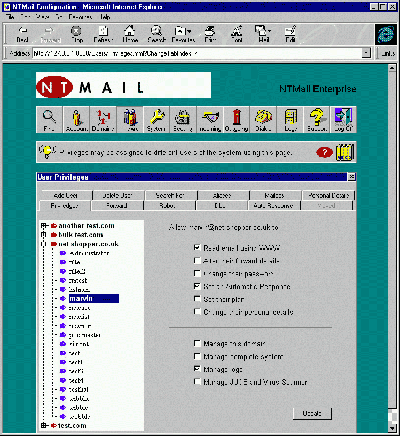Open the Favorites menu in menu bar

coord(80,17)
